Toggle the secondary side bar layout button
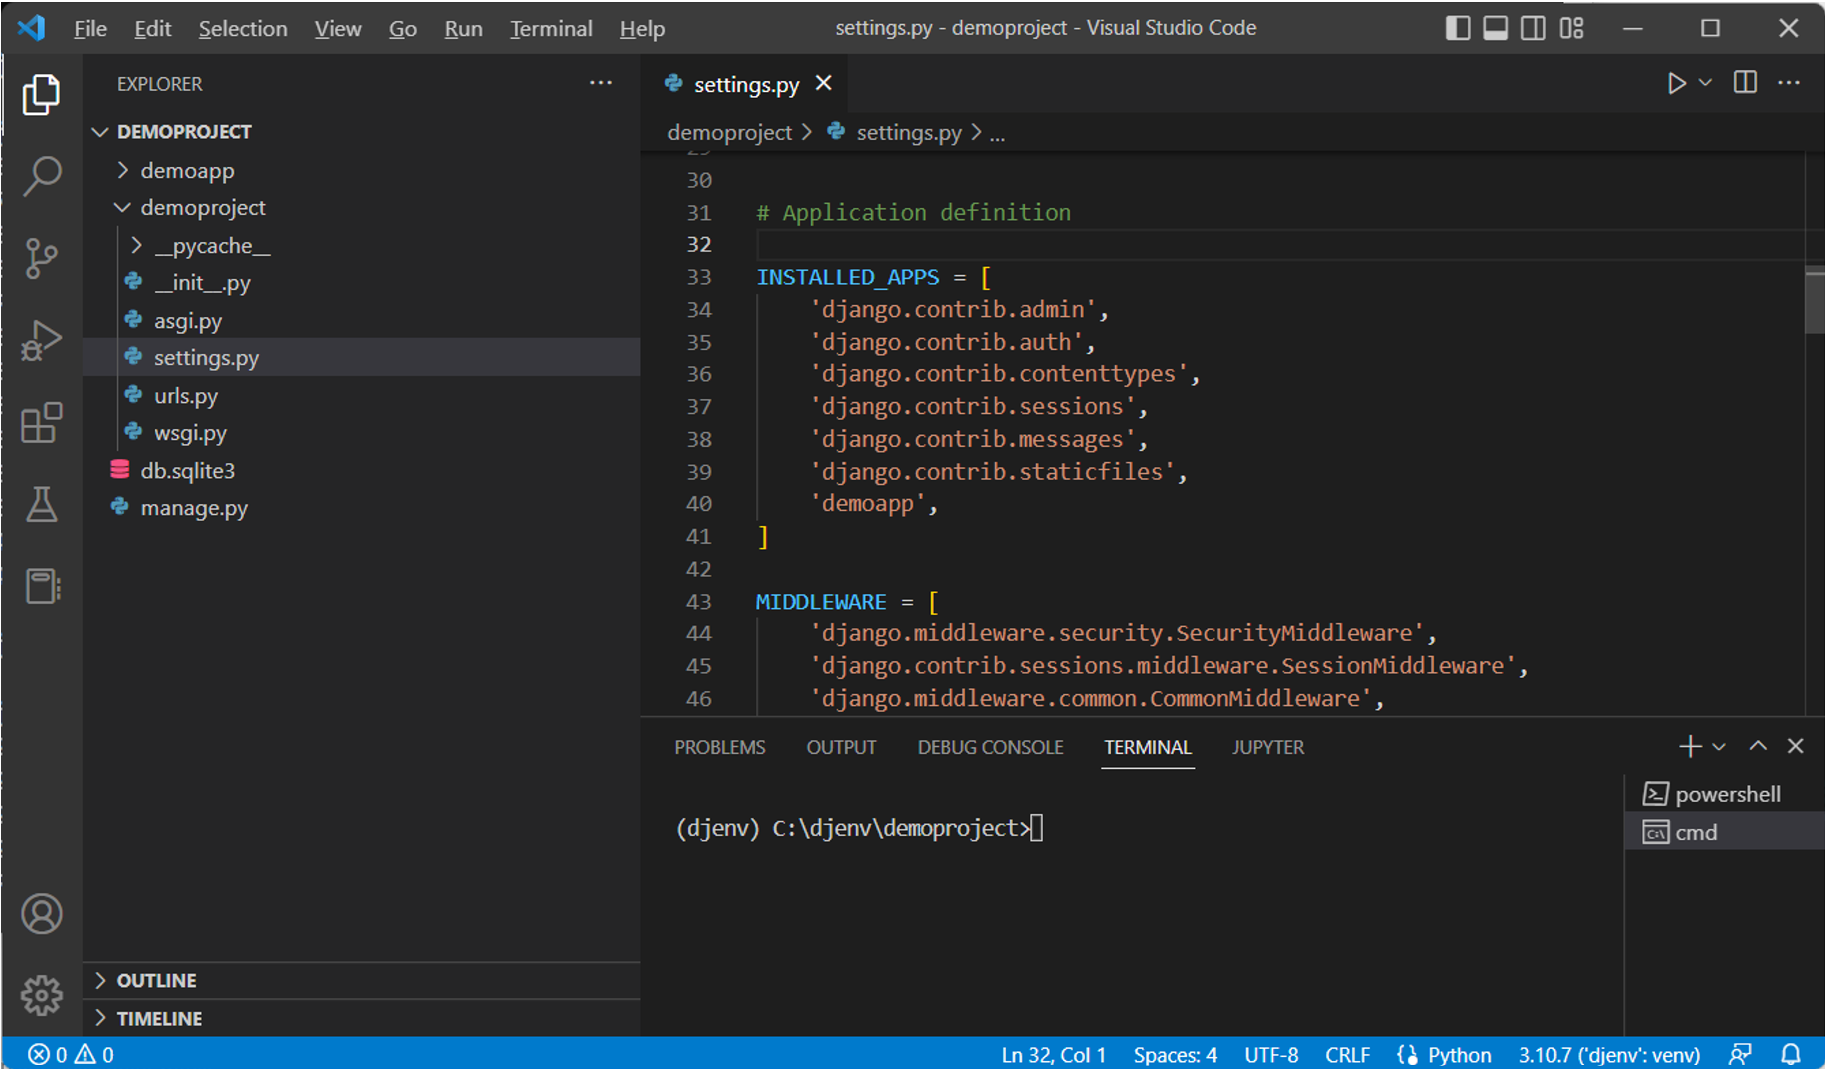Viewport: 1825px width, 1069px height. pos(1533,28)
